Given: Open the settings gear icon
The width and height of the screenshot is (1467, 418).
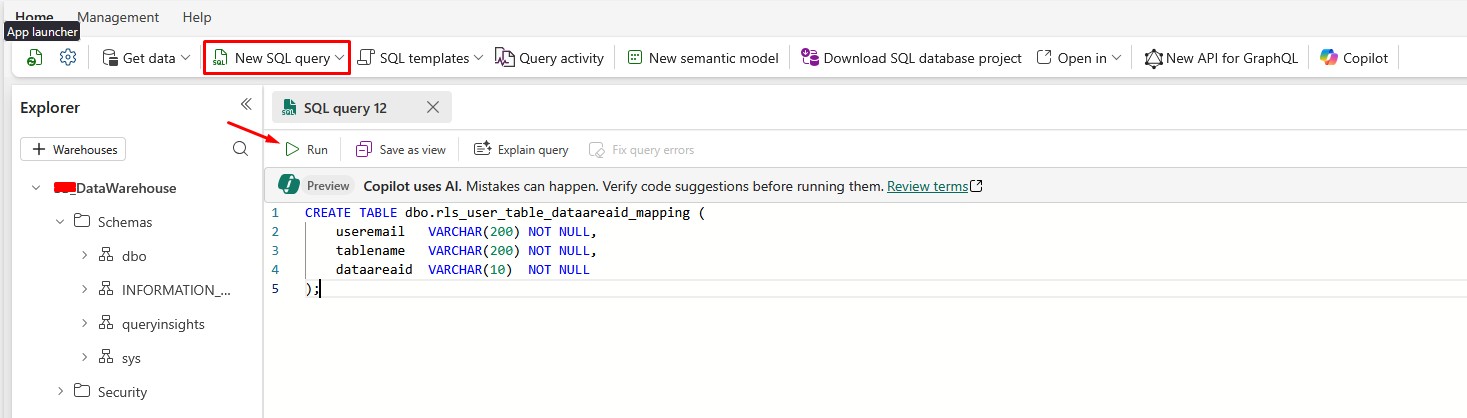Looking at the screenshot, I should click(x=68, y=57).
